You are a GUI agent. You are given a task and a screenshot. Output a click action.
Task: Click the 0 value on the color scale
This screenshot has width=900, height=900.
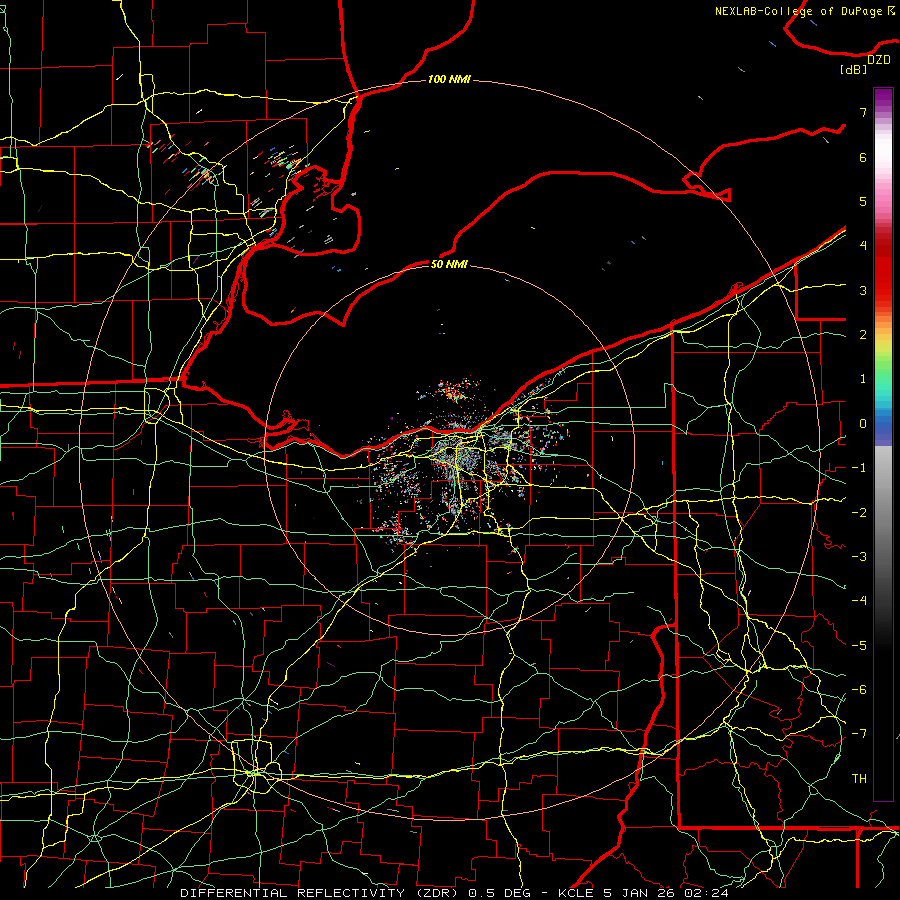coord(863,424)
